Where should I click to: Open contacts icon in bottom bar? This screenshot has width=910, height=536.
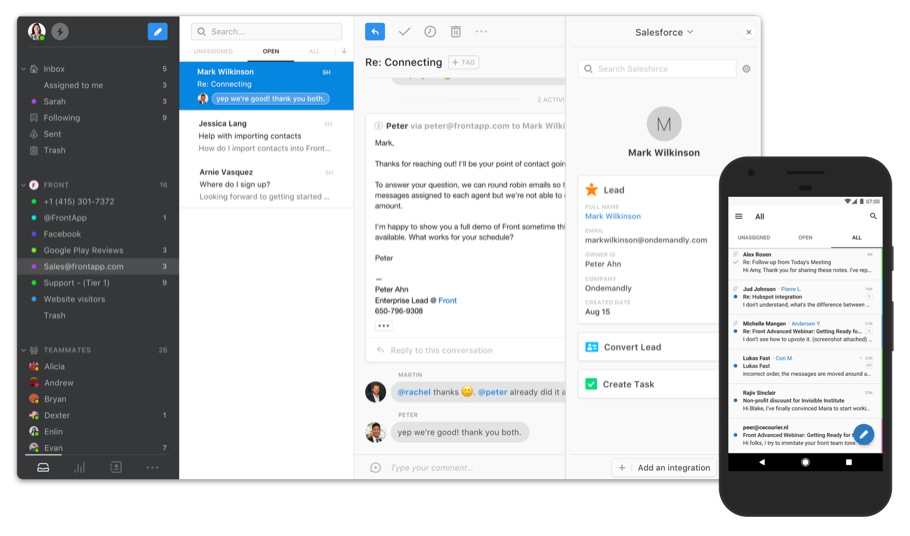(x=116, y=468)
